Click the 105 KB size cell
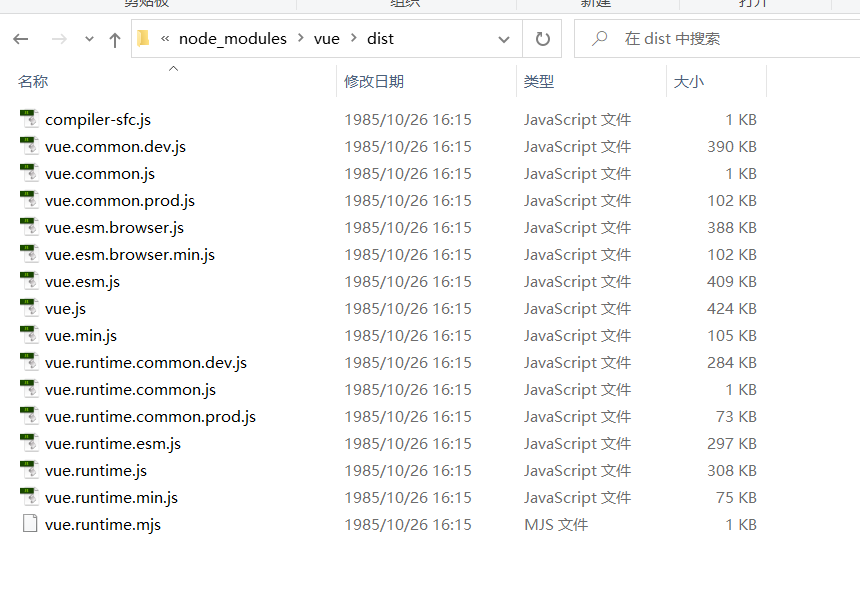This screenshot has width=860, height=611. click(732, 335)
